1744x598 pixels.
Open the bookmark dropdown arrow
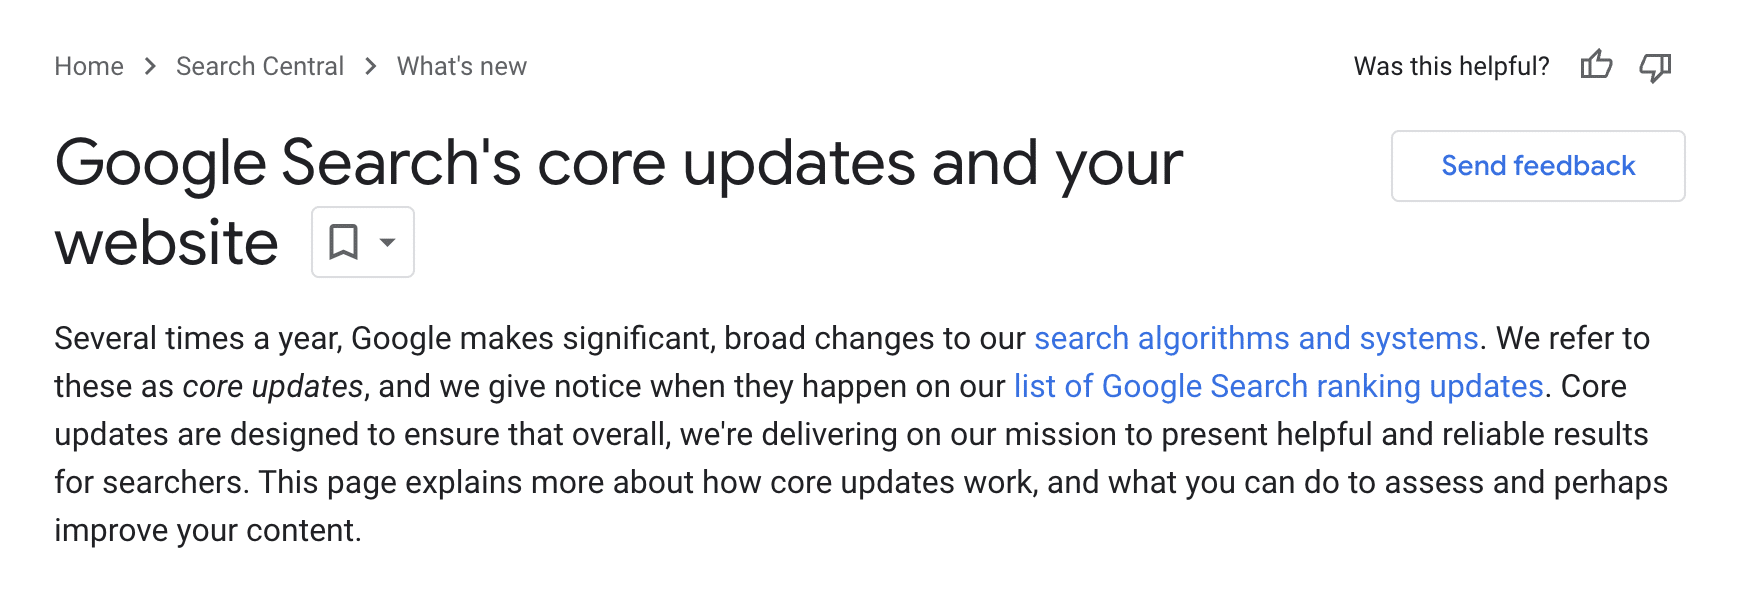coord(388,242)
